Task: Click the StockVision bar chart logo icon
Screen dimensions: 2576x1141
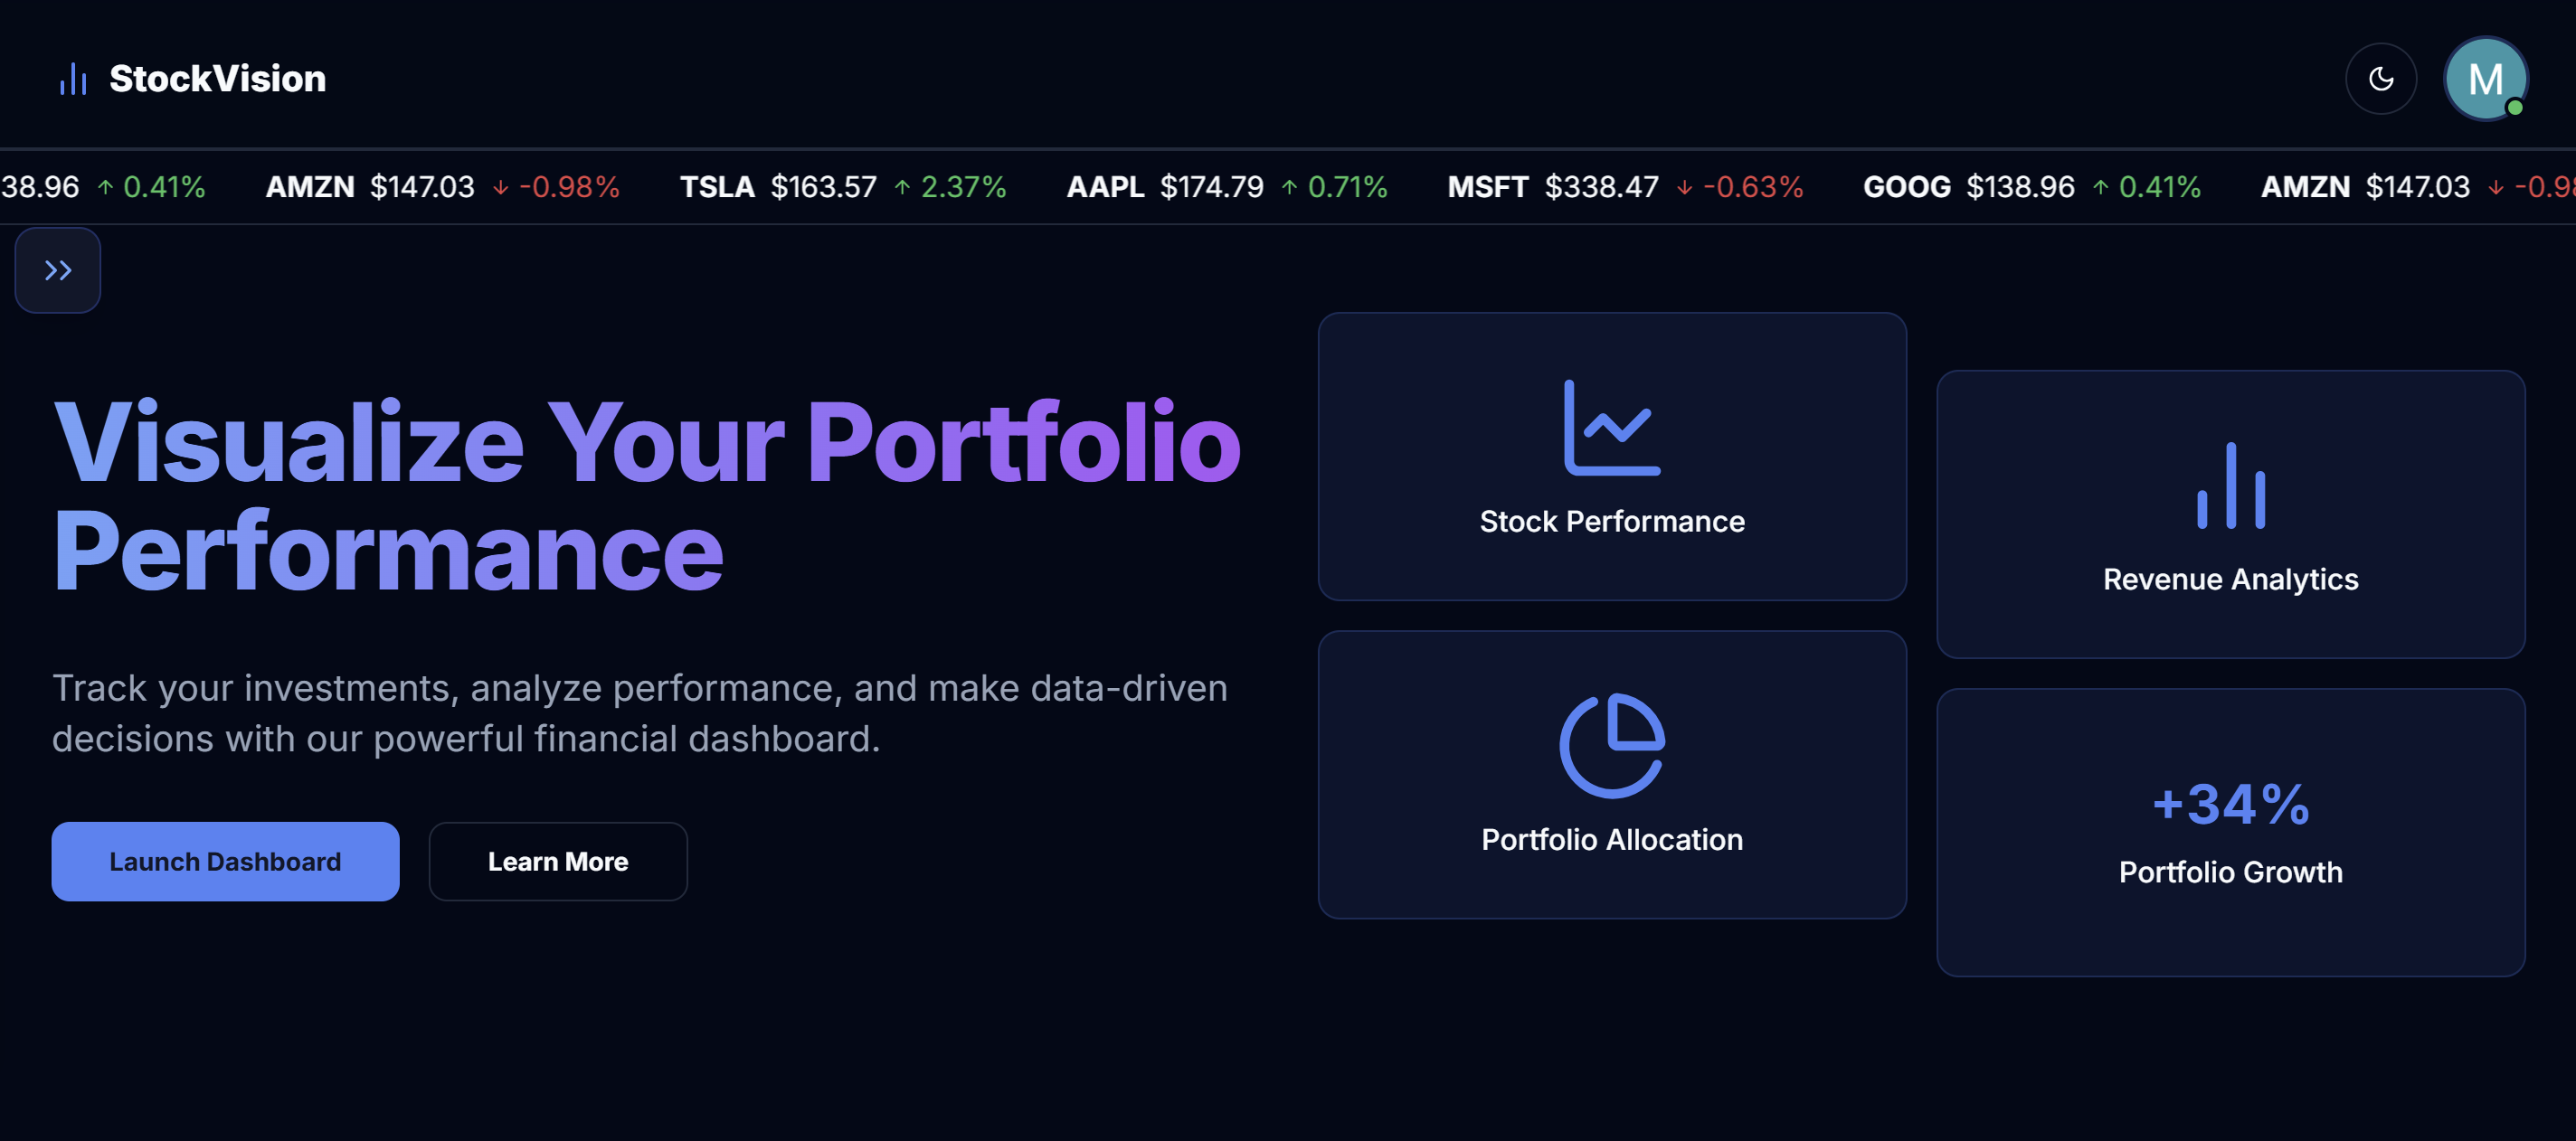Action: coord(73,78)
